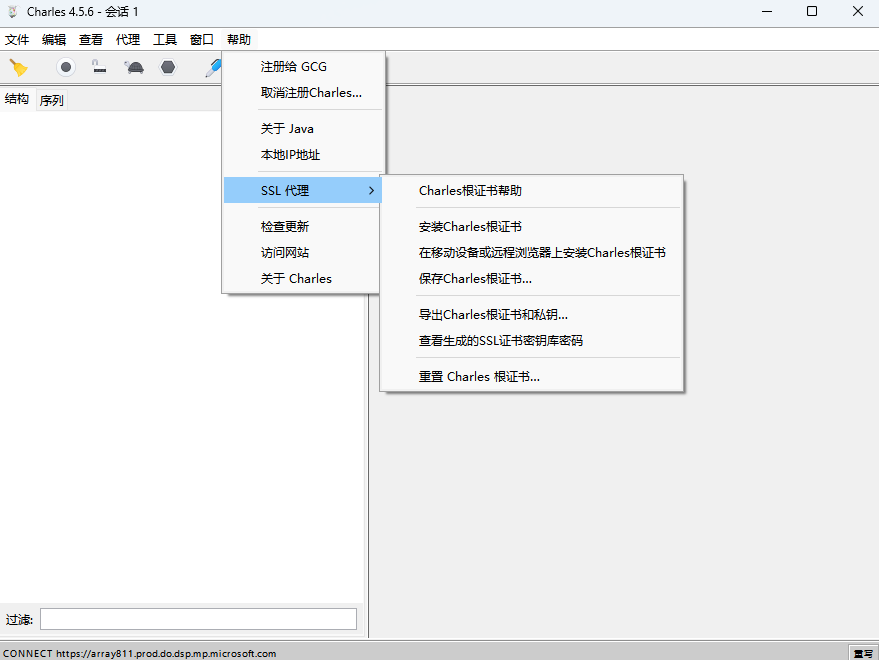Choose 访问网站 menu item
This screenshot has width=879, height=660.
point(303,252)
